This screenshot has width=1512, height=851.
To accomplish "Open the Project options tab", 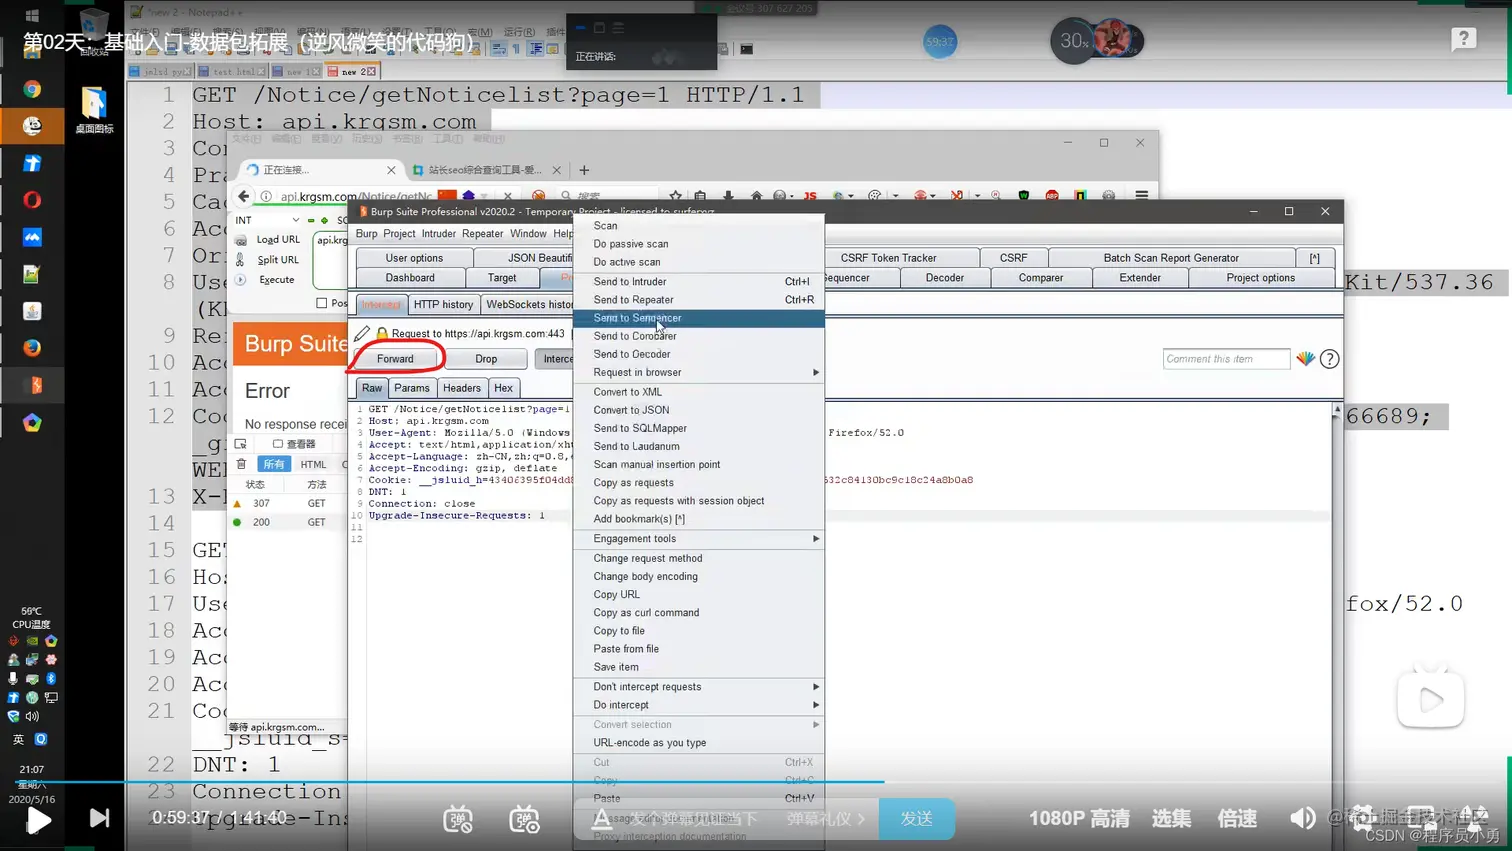I will (x=1261, y=278).
